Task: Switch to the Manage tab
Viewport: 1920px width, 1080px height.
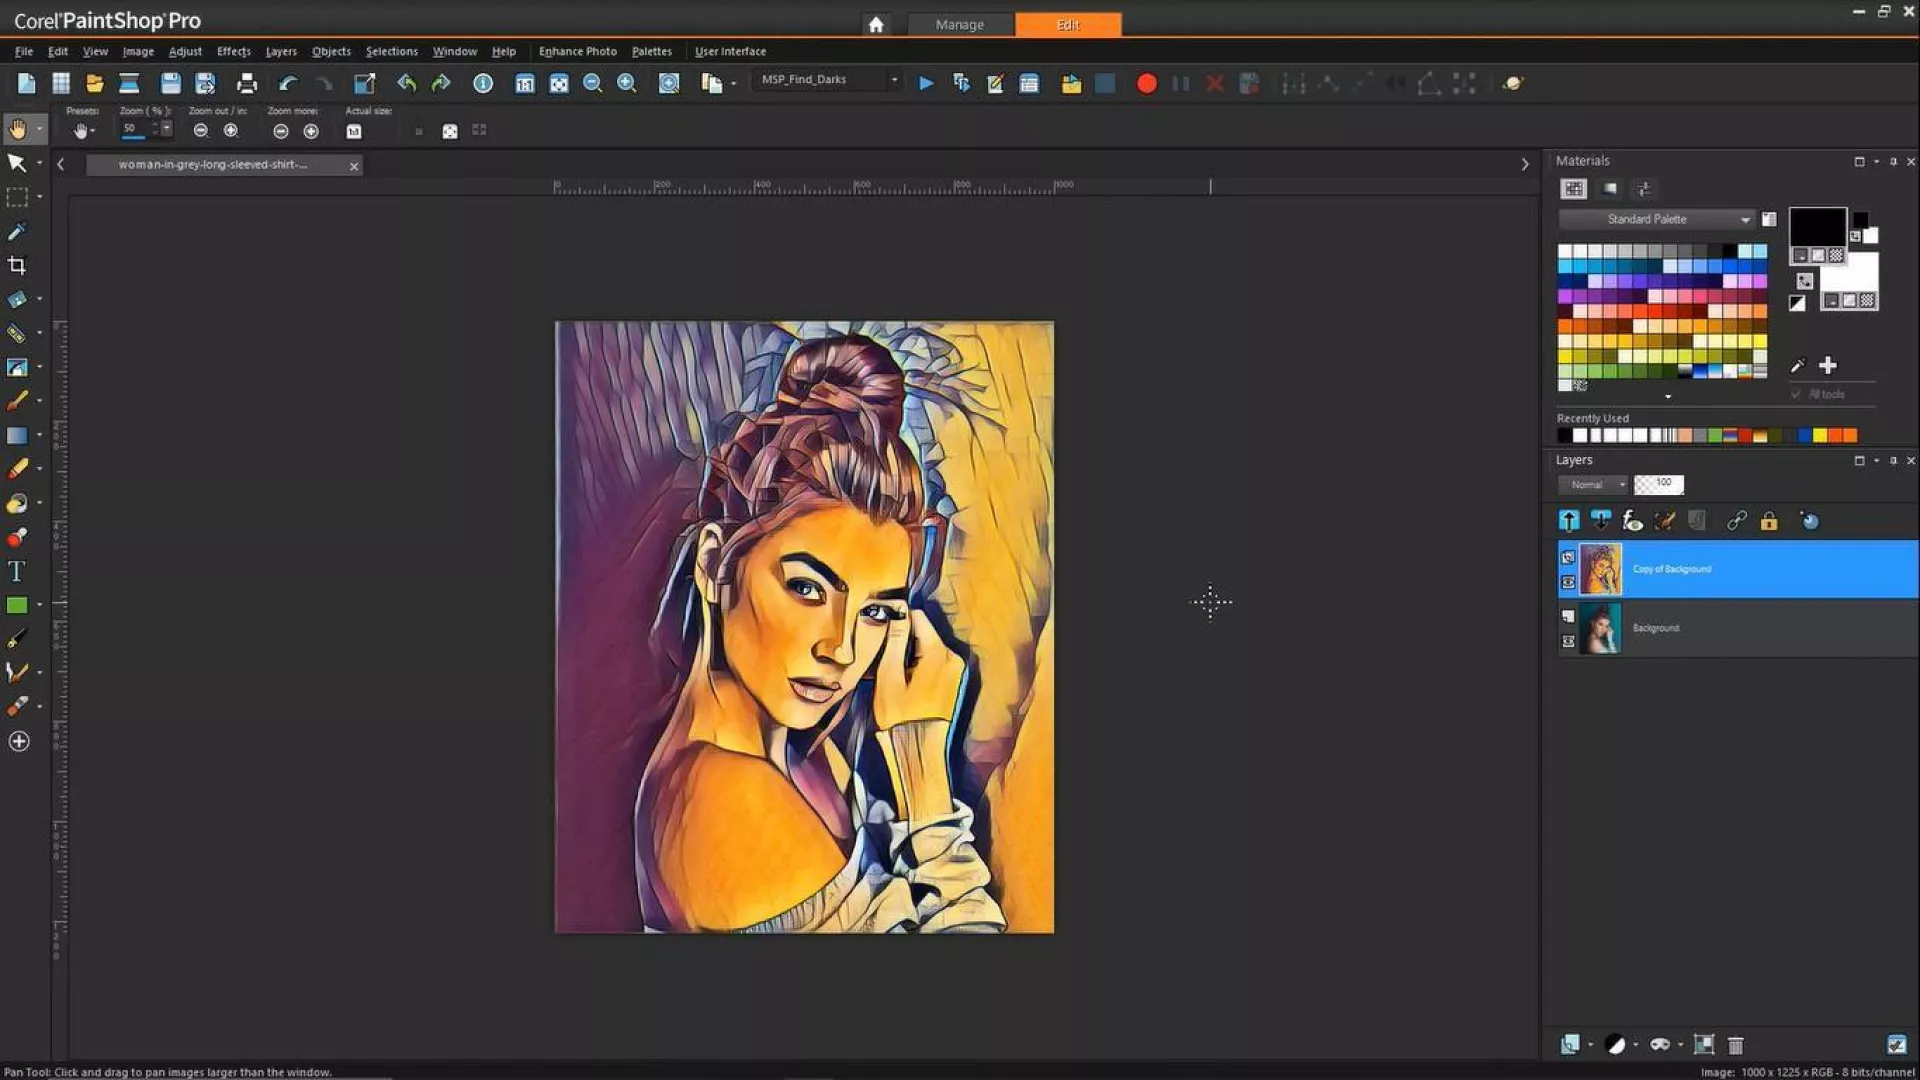Action: 959,24
